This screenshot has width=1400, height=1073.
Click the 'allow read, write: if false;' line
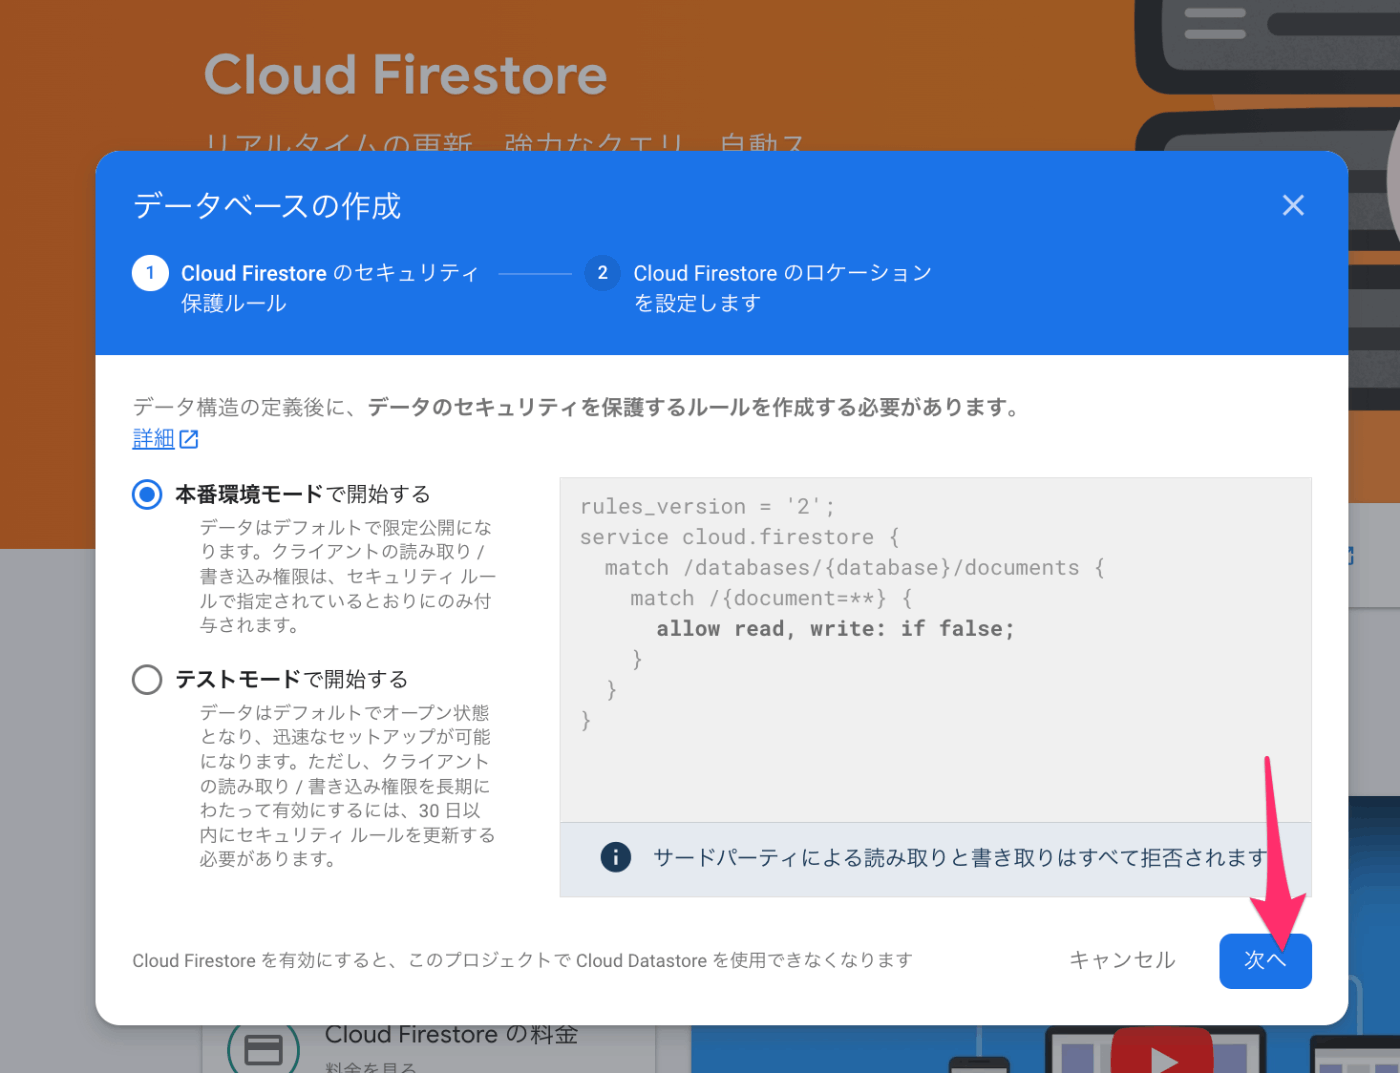(x=835, y=629)
